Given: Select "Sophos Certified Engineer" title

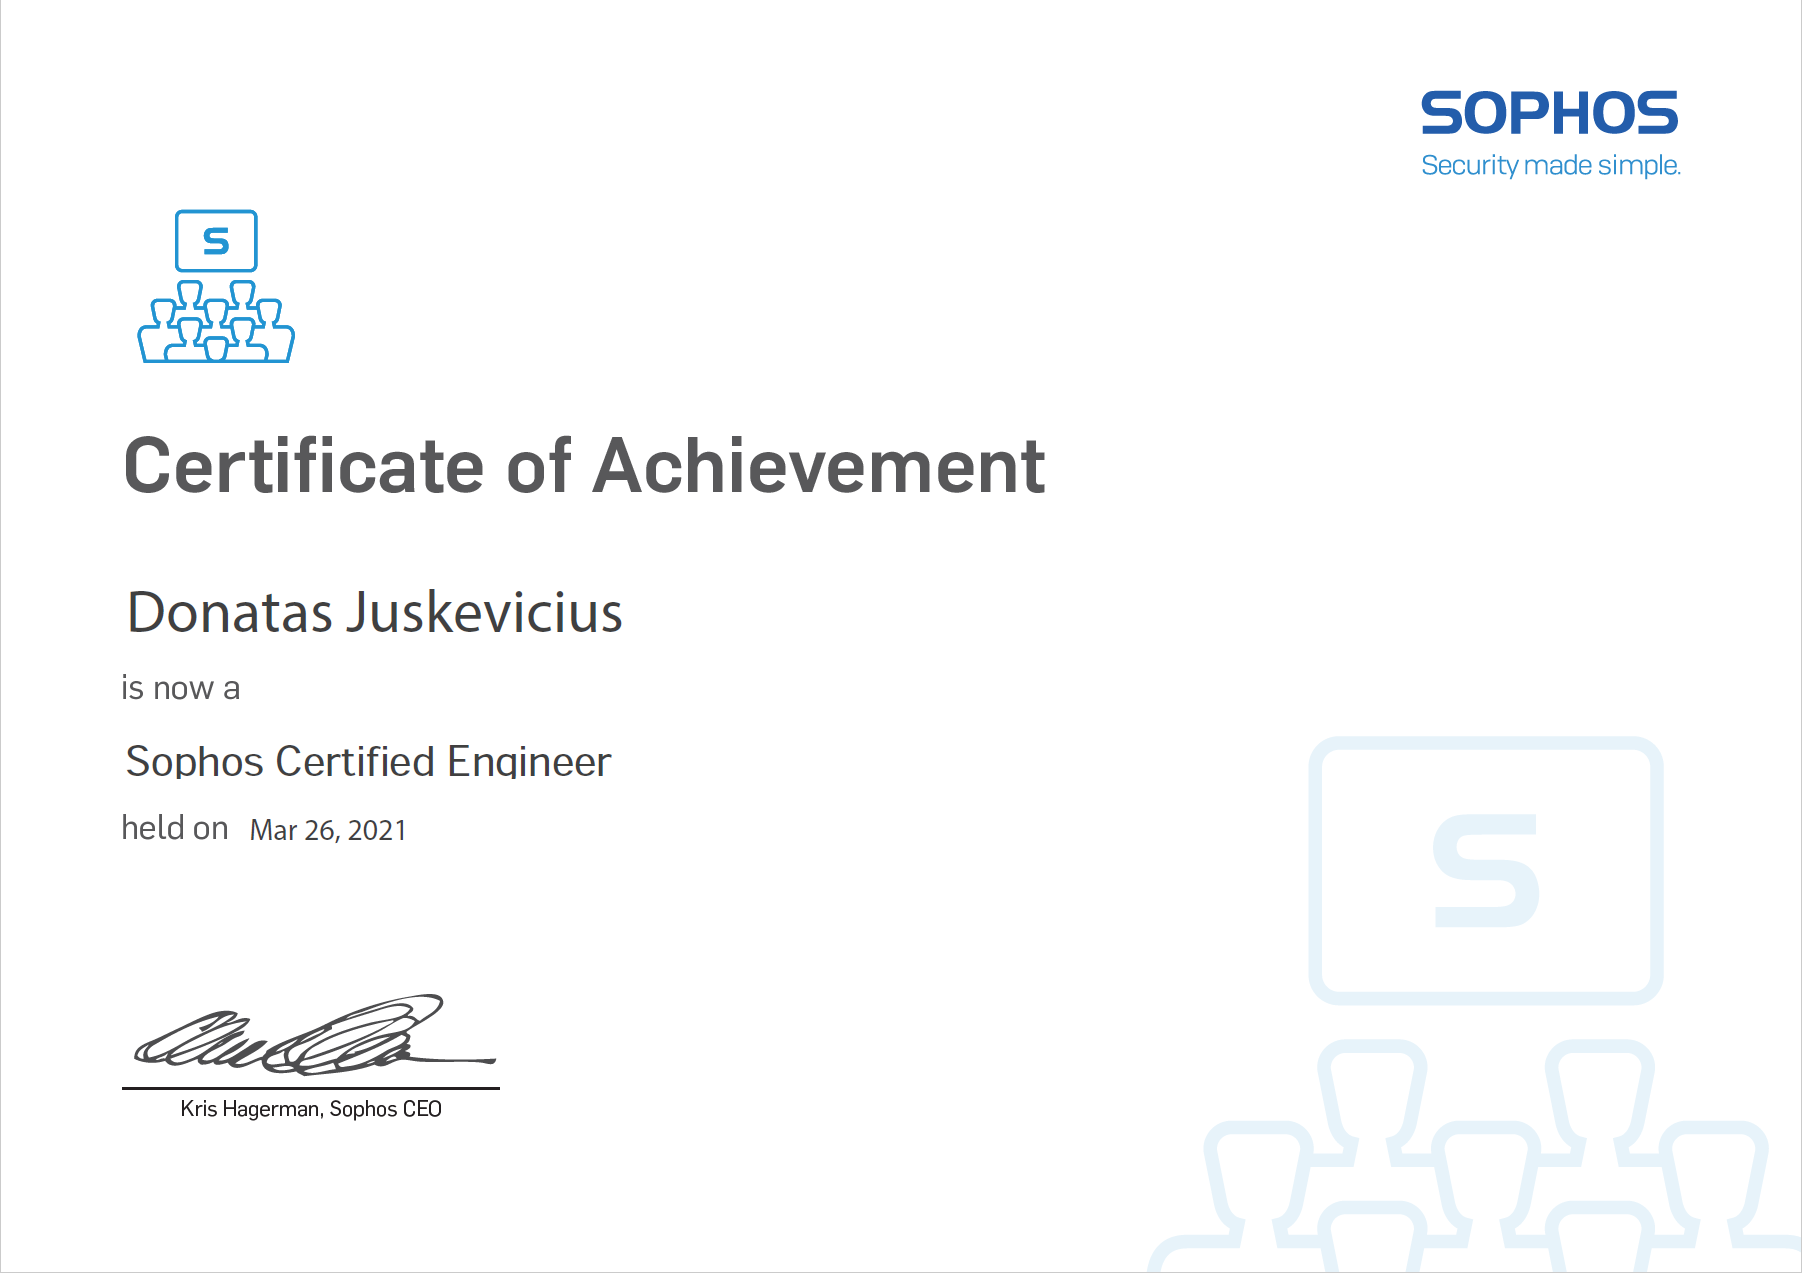Looking at the screenshot, I should coord(368,761).
